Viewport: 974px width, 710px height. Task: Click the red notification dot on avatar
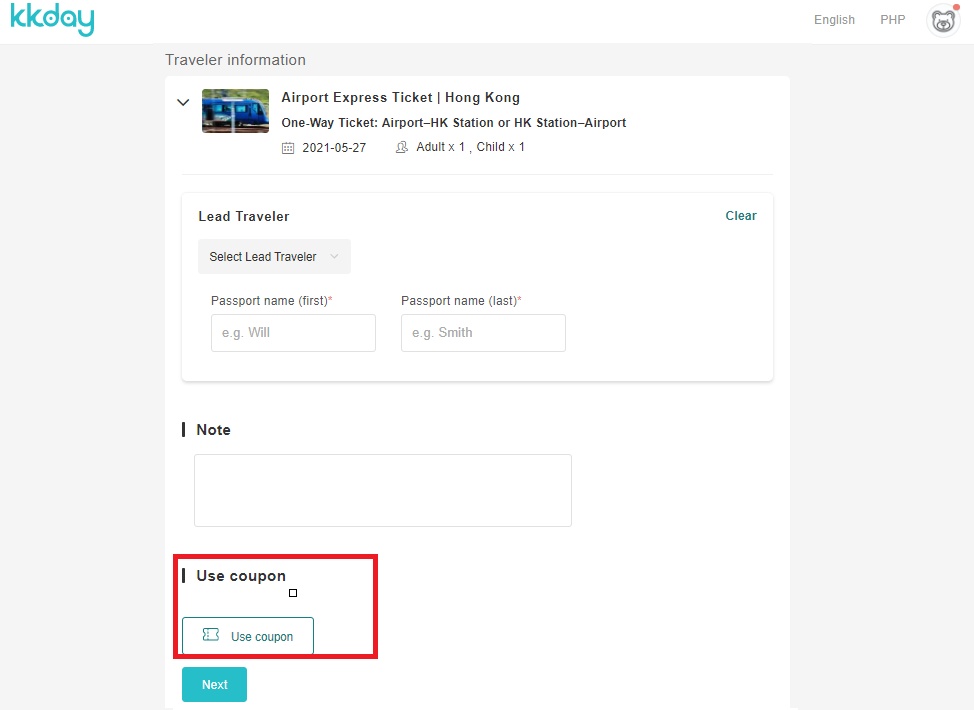coord(955,9)
